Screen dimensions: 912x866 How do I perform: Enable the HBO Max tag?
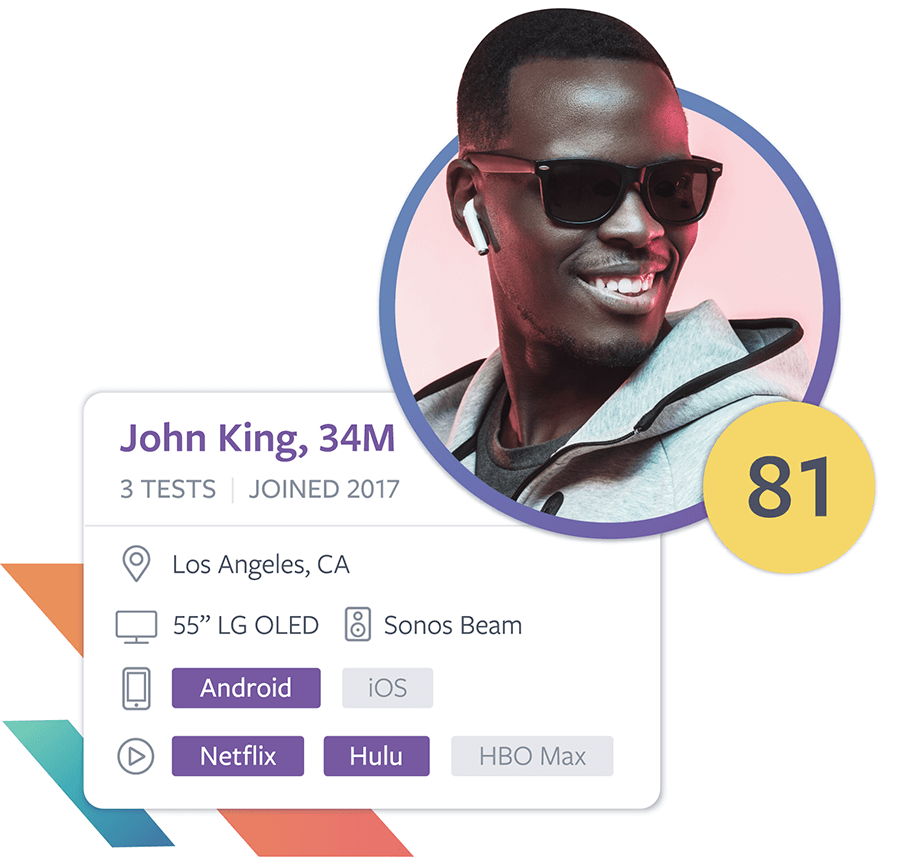[532, 756]
